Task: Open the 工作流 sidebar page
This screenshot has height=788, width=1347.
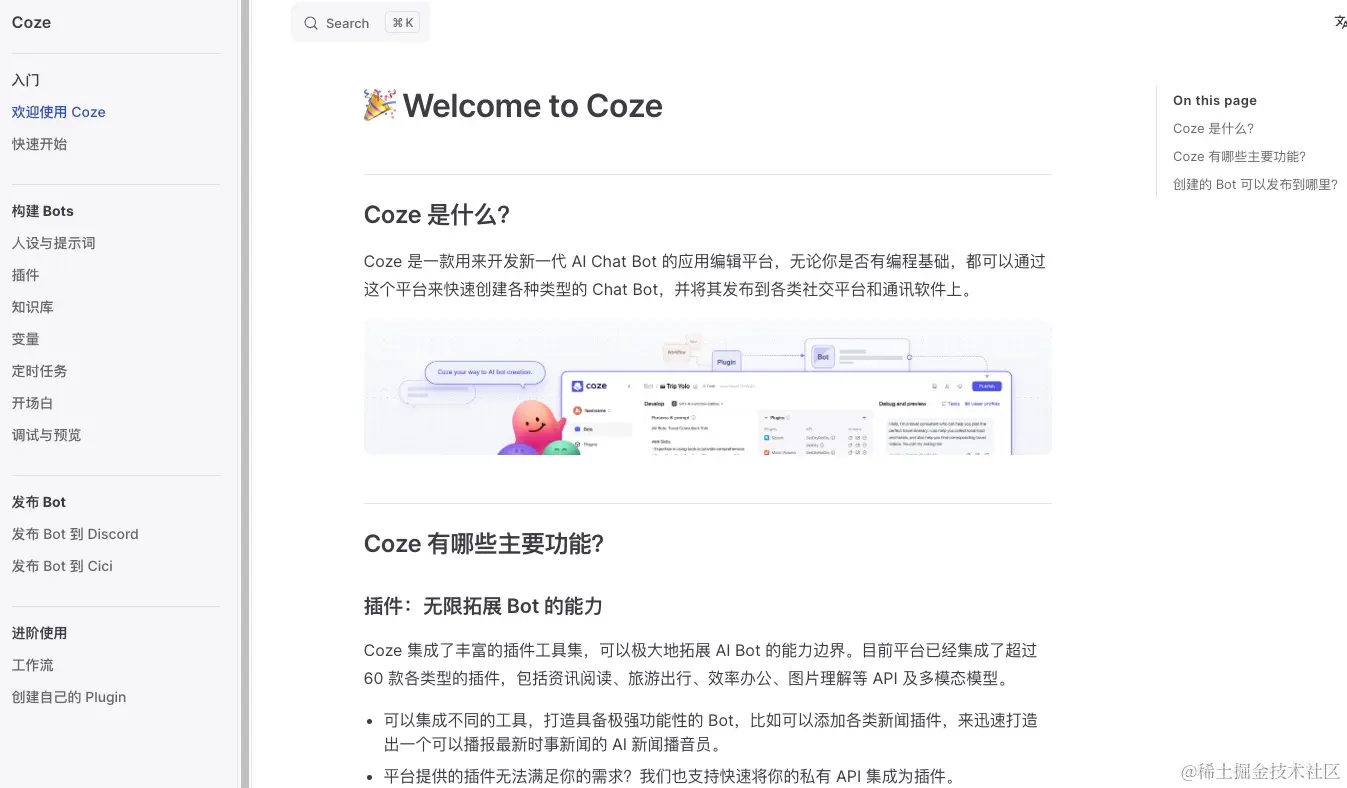Action: (33, 665)
